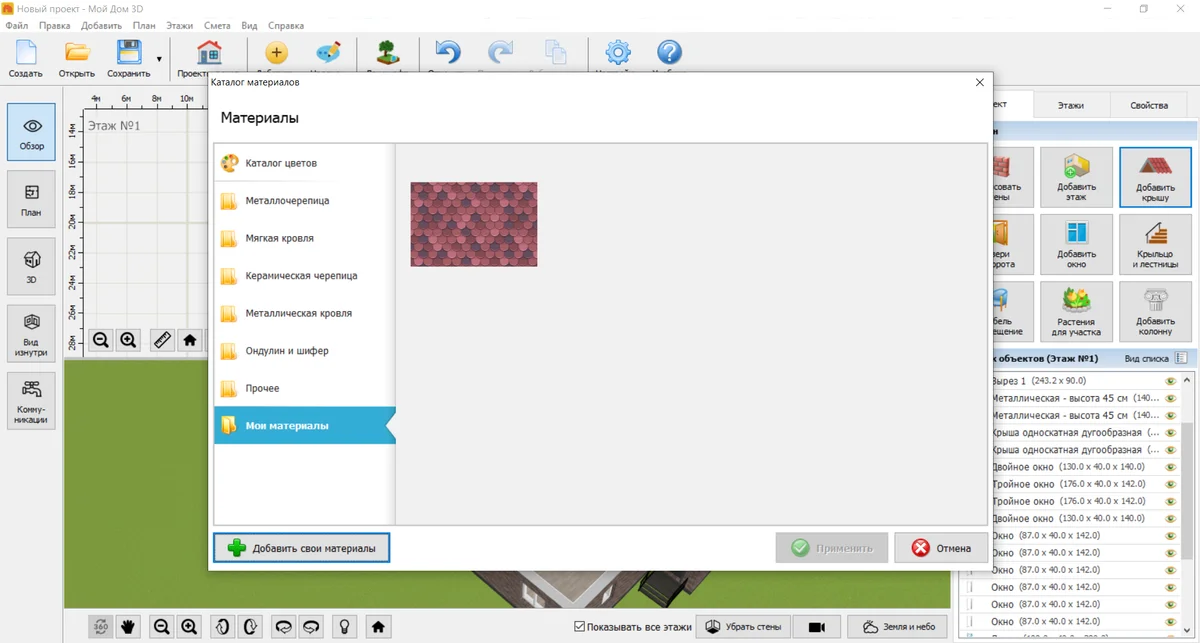Toggle the light bulb in bottom toolbar

coord(344,627)
